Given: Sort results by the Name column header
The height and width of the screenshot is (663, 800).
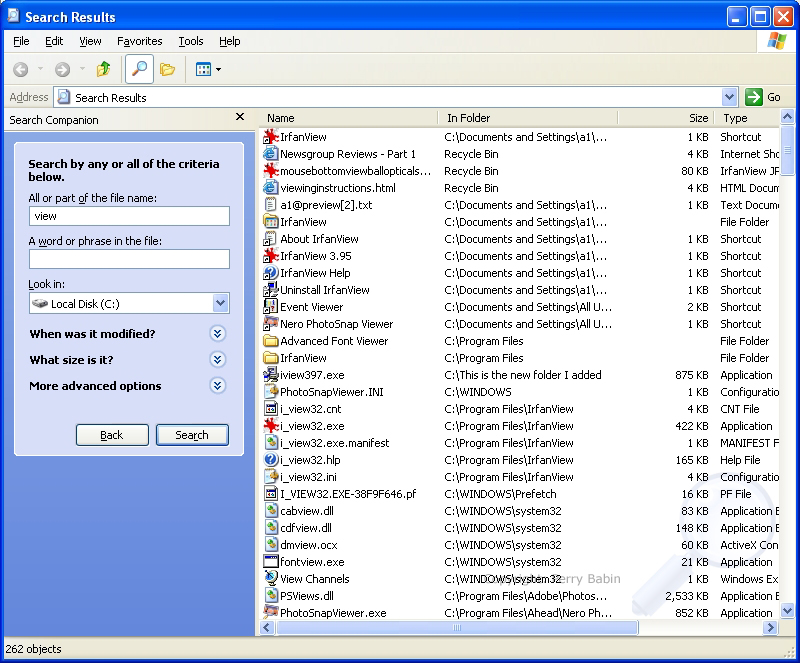Looking at the screenshot, I should 348,118.
